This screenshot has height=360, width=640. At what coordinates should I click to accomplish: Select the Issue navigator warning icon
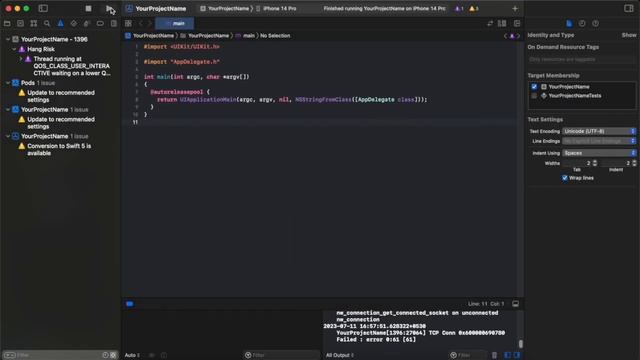60,24
